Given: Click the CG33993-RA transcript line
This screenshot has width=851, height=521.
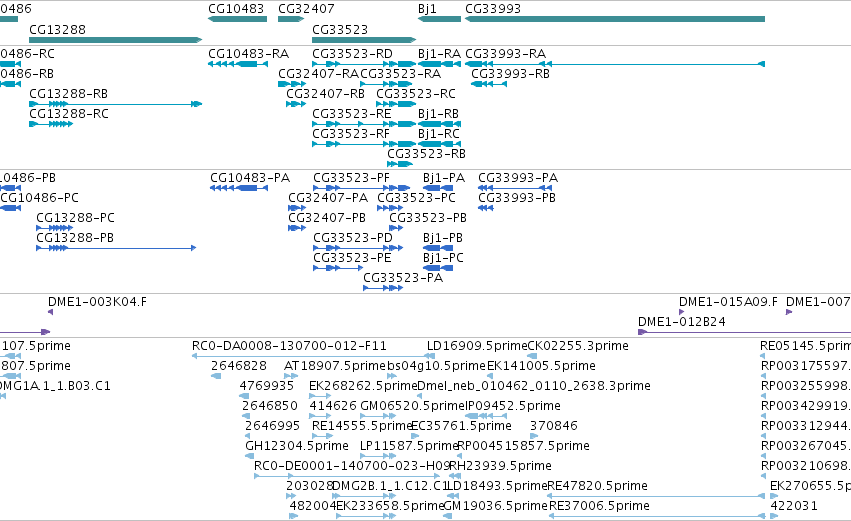Looking at the screenshot, I should coord(615,64).
